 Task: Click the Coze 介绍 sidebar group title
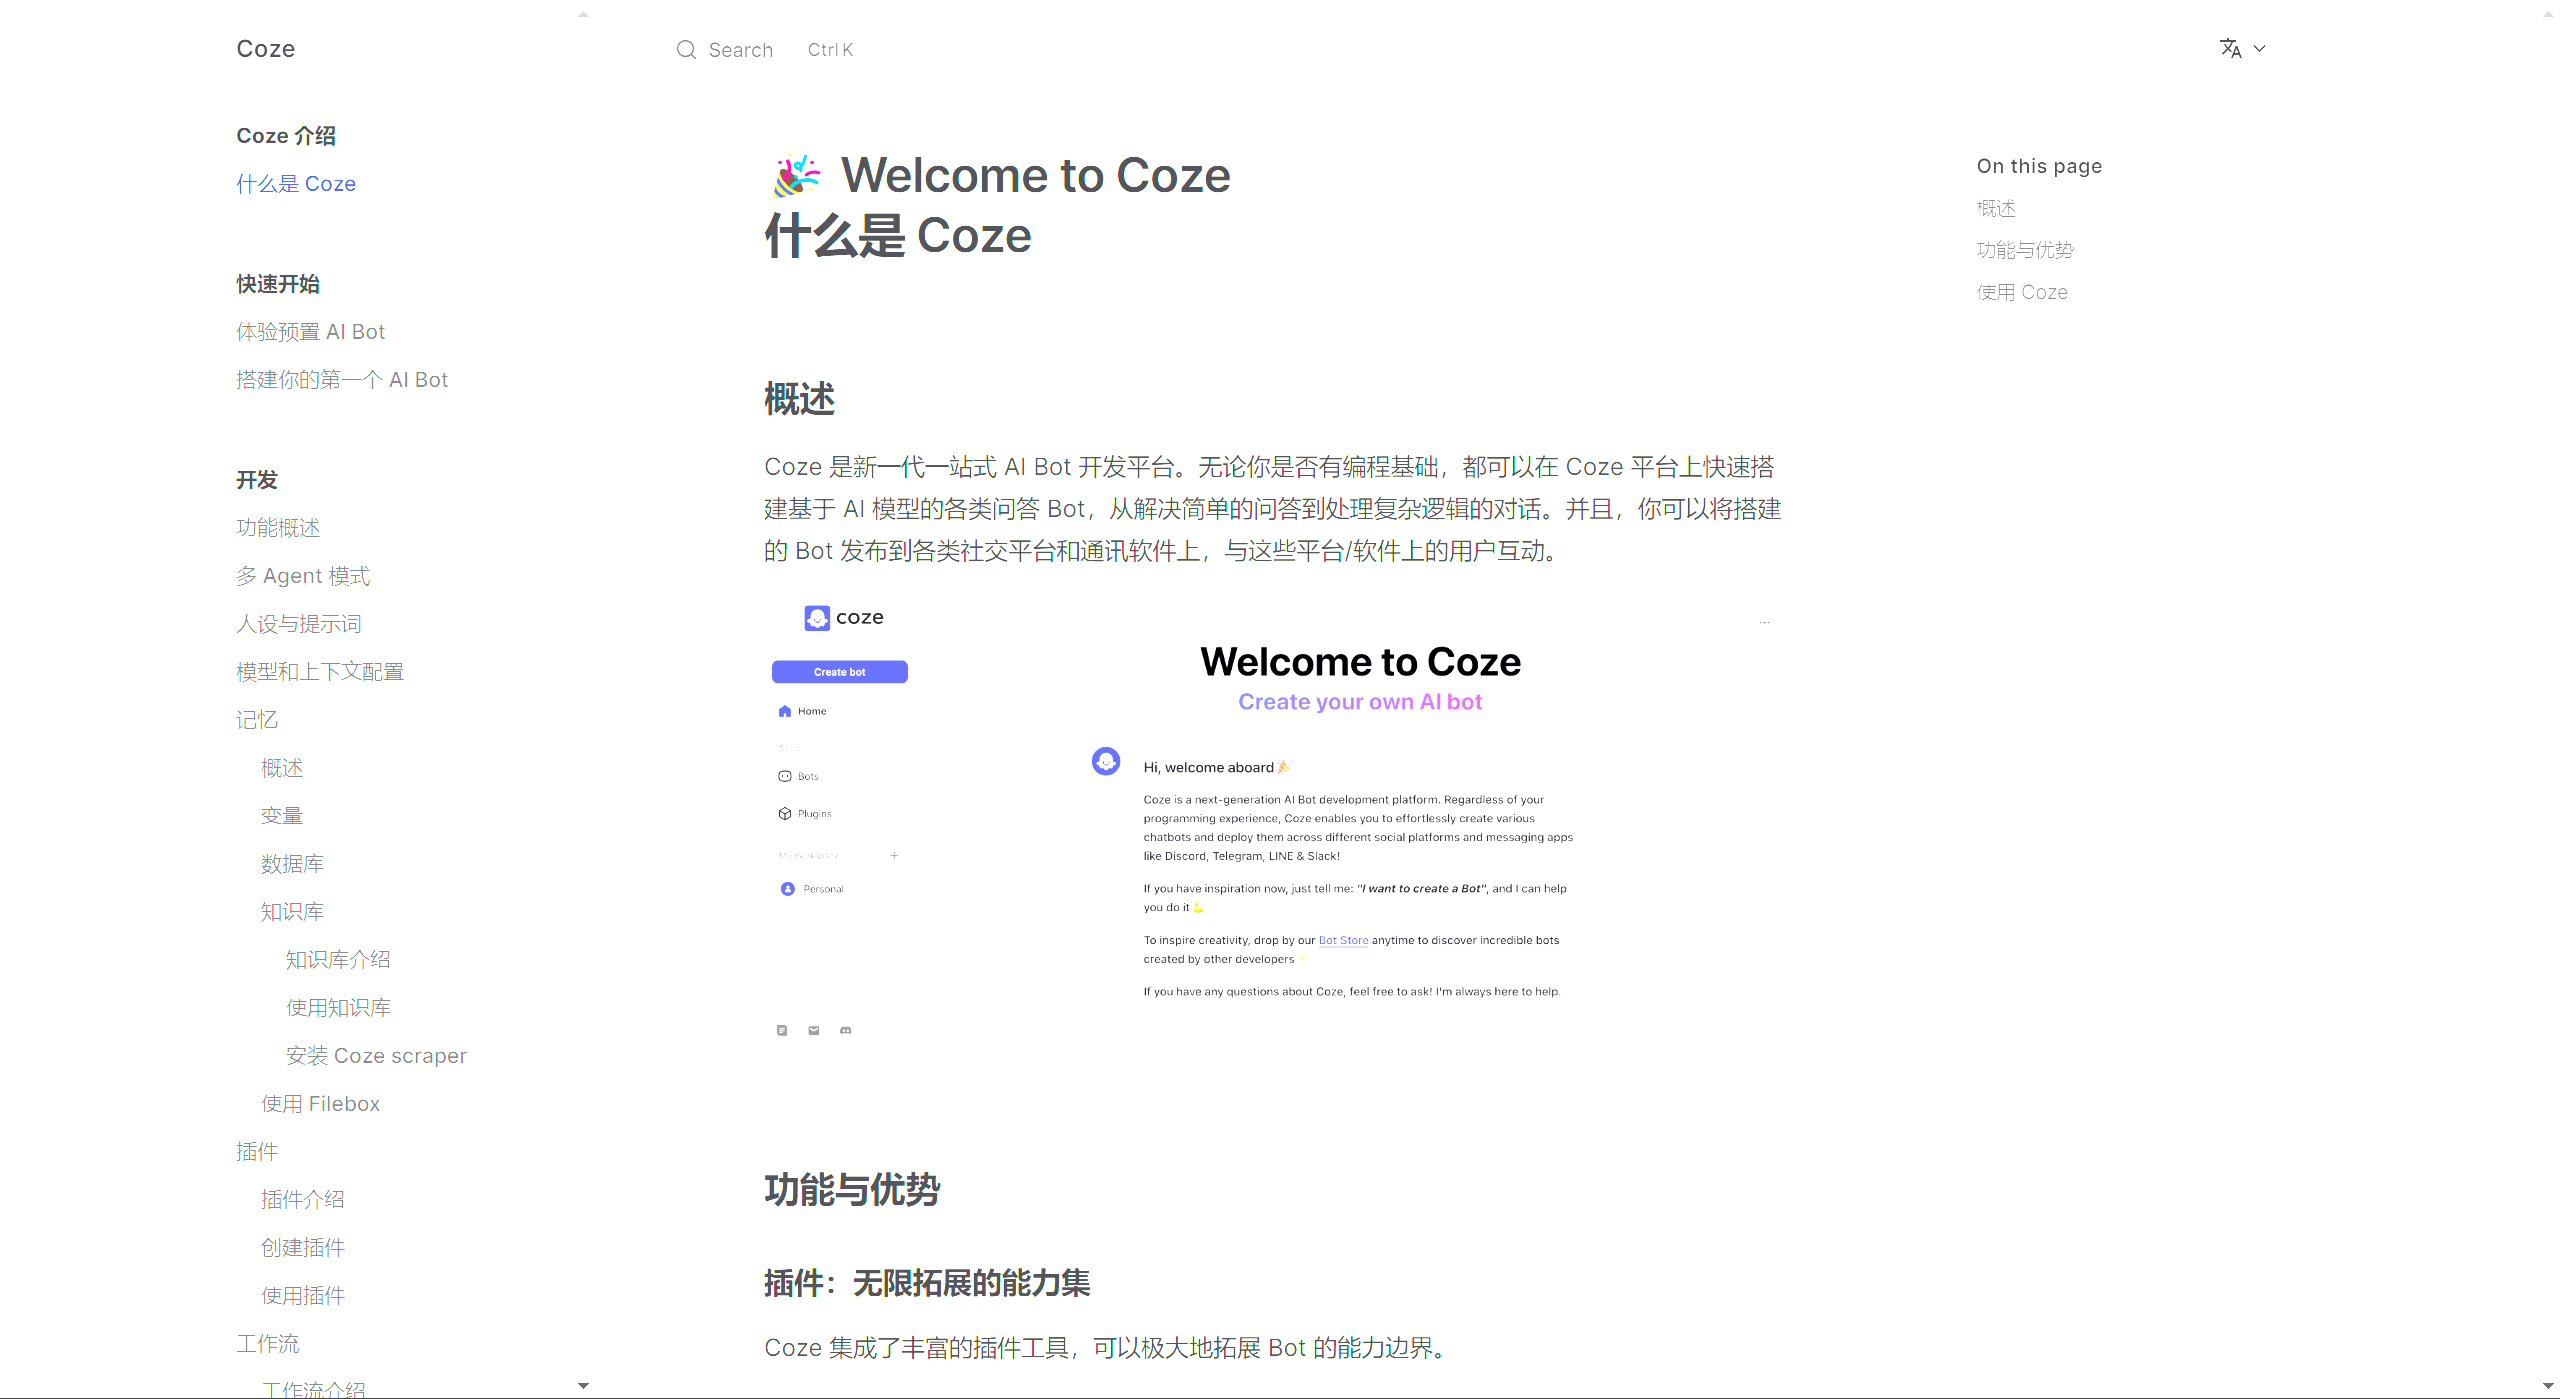point(286,136)
